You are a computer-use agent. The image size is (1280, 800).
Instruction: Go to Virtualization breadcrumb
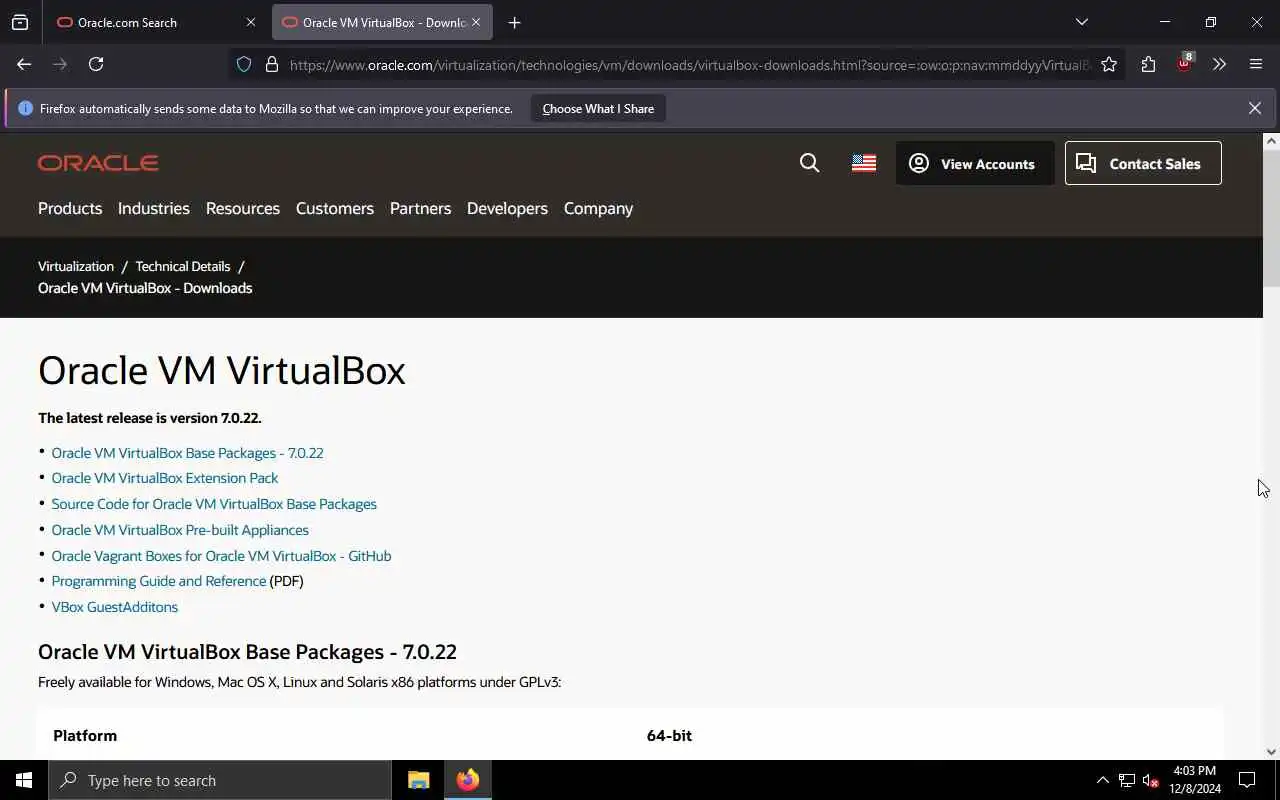pyautogui.click(x=76, y=266)
